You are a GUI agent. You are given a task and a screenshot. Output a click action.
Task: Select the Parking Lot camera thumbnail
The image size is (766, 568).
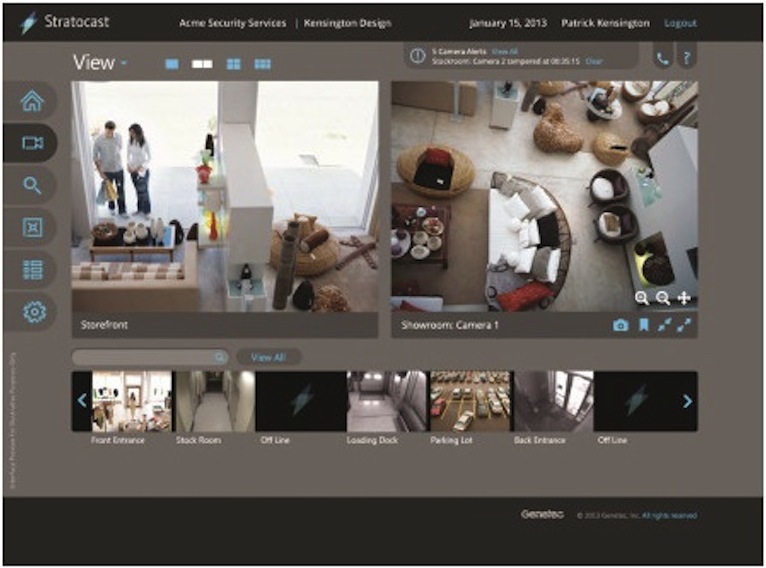(469, 402)
